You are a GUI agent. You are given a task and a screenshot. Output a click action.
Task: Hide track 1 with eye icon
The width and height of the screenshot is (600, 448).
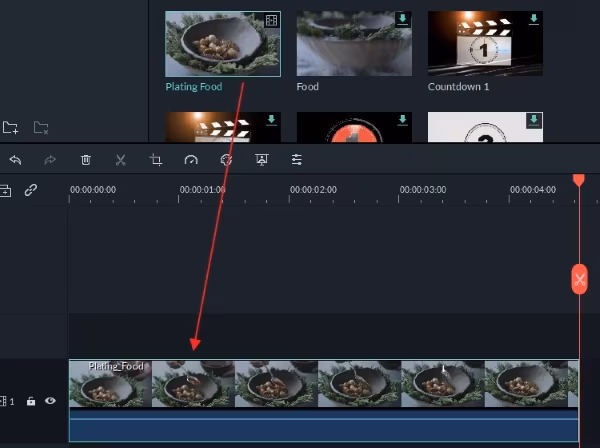coord(50,401)
